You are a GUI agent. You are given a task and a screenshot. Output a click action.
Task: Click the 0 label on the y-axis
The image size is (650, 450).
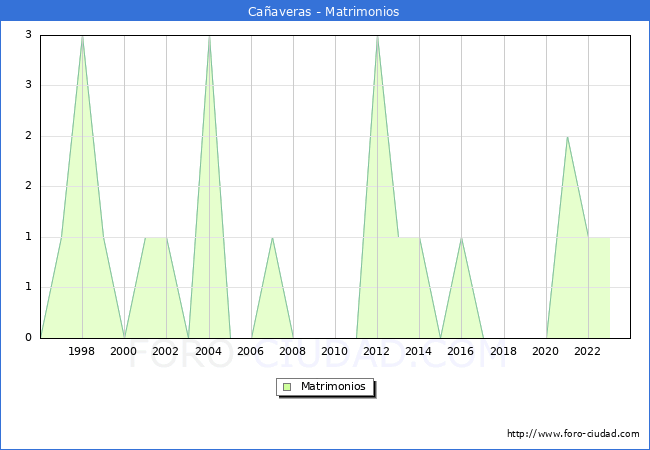tap(28, 338)
